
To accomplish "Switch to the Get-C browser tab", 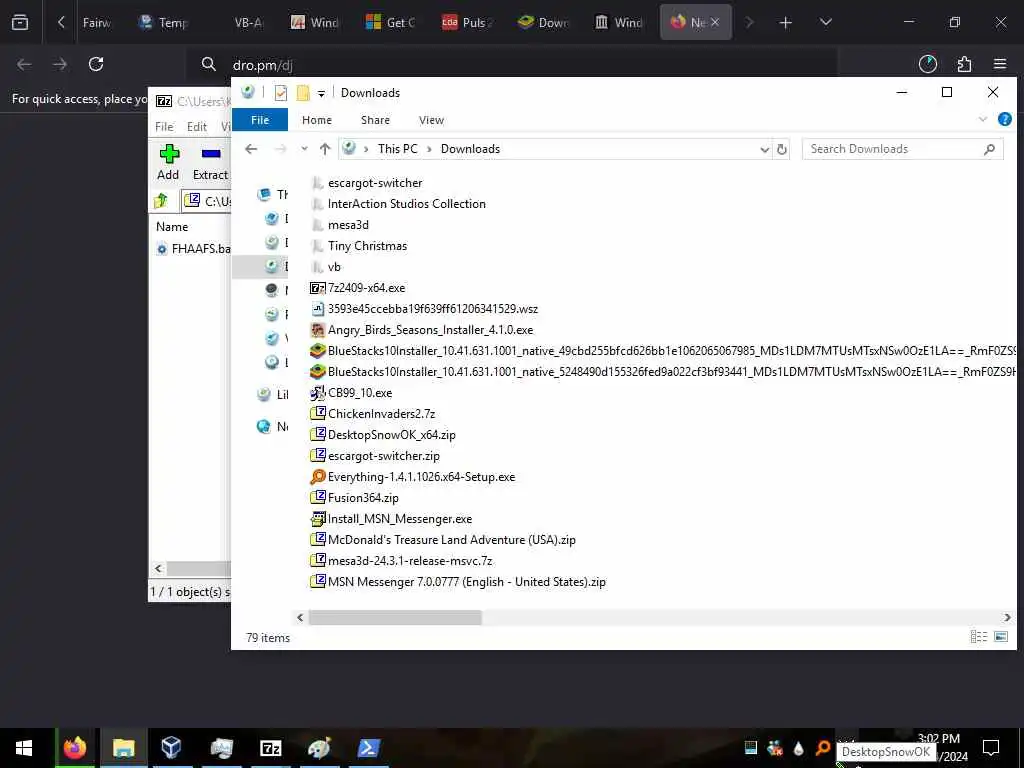I will [x=391, y=23].
